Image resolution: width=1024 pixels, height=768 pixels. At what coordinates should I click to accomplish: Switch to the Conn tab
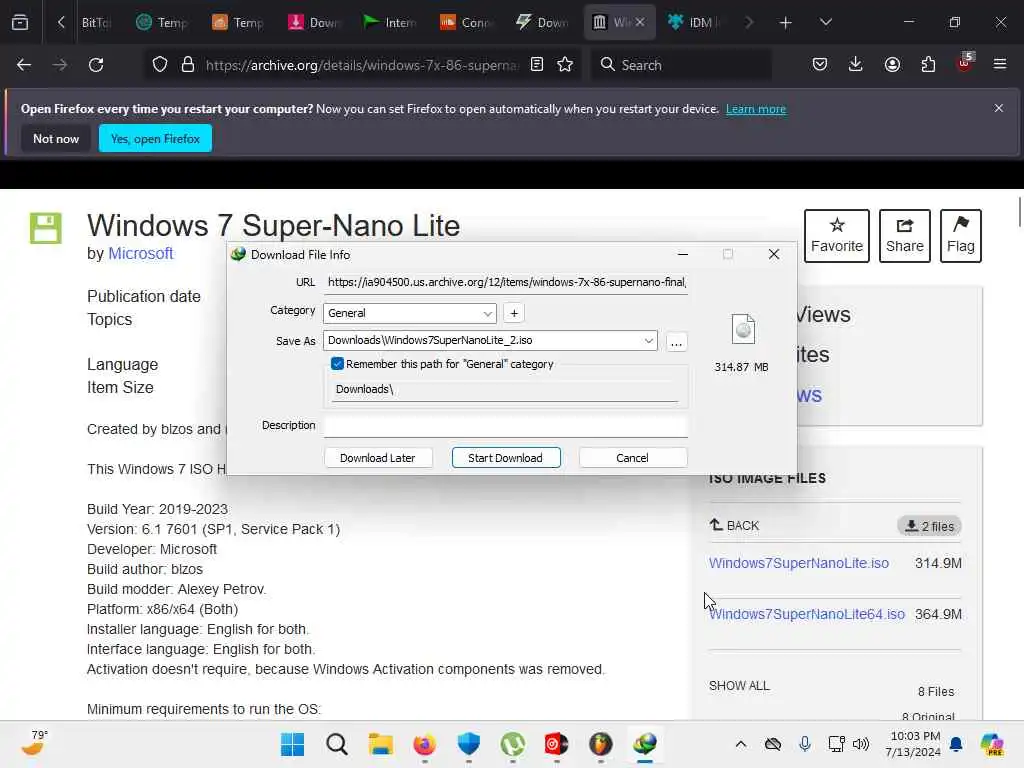tap(466, 22)
